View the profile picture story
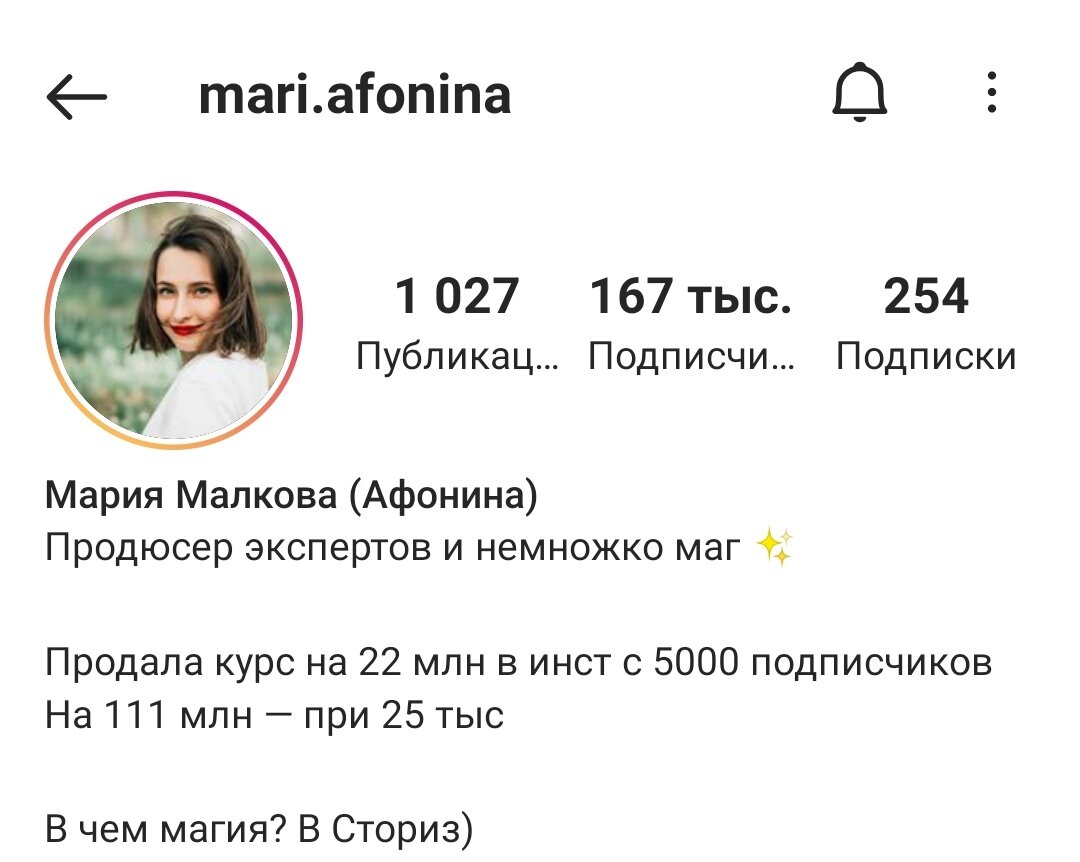This screenshot has height=862, width=1080. pos(174,320)
